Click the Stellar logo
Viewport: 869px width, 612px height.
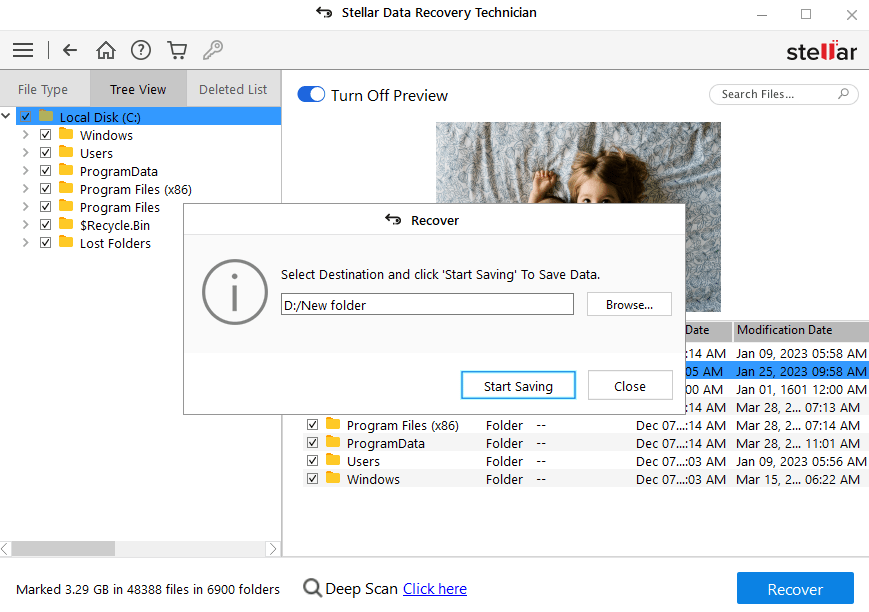[x=821, y=52]
